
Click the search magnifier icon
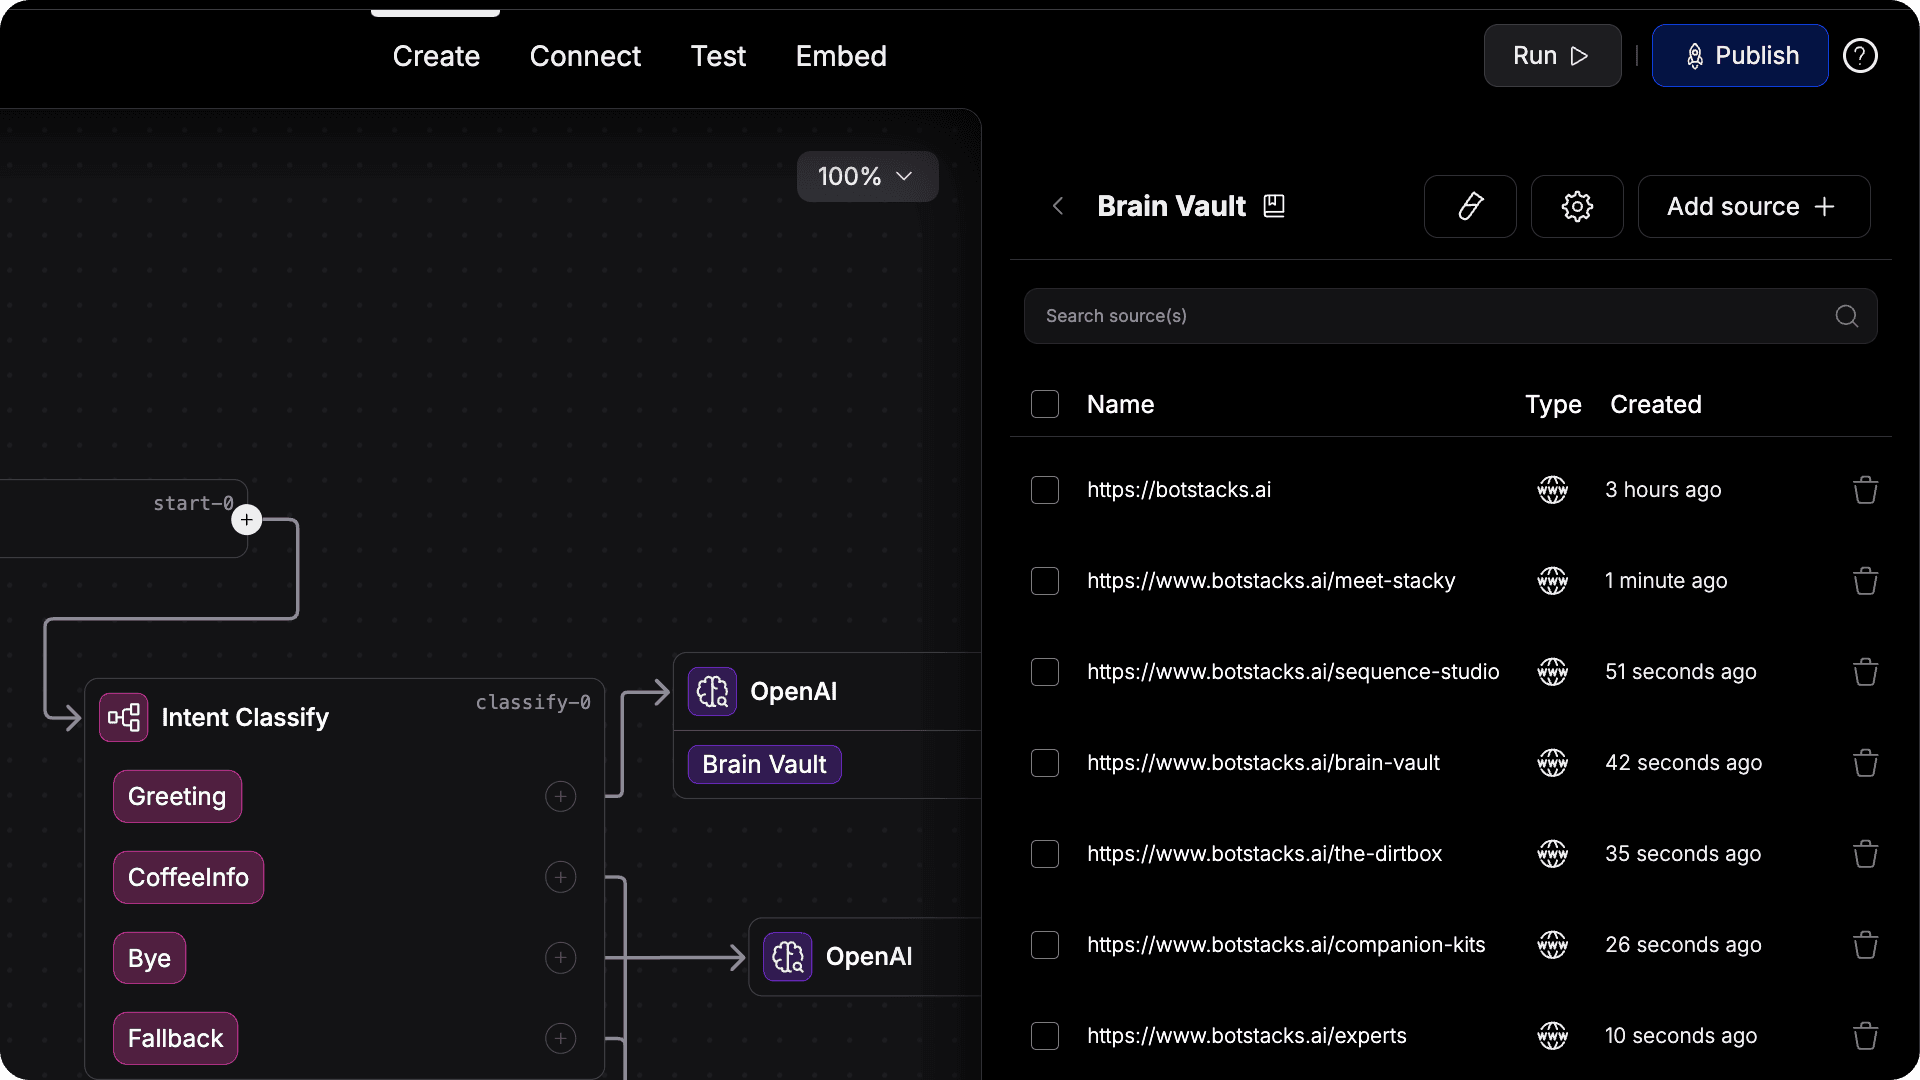[x=1846, y=316]
